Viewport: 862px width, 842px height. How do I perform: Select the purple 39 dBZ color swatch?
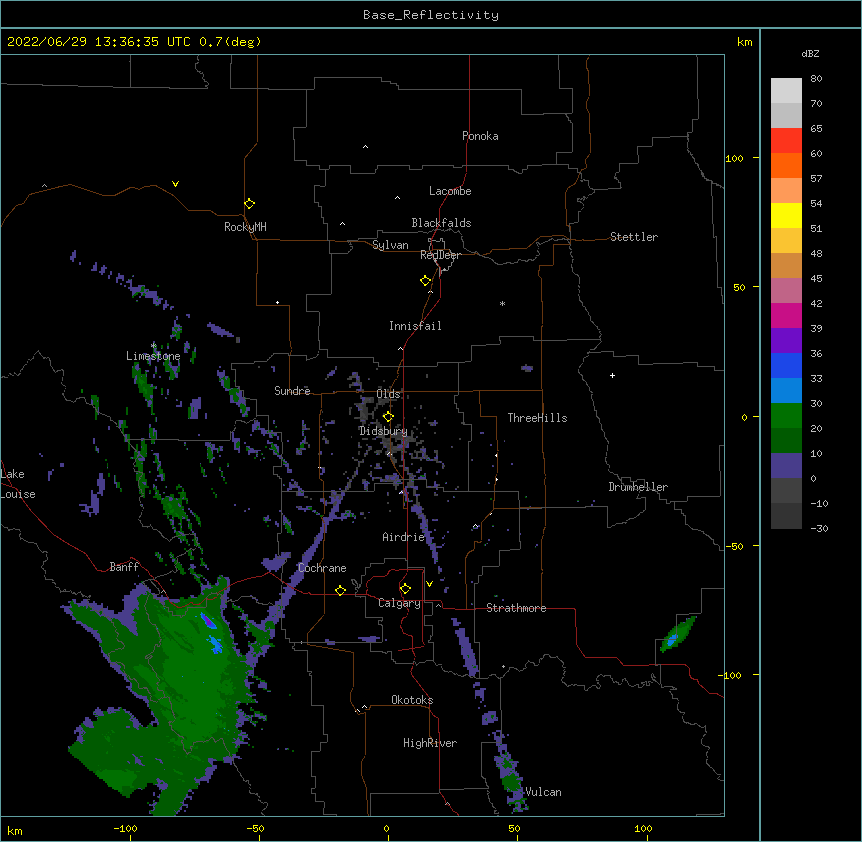coord(786,340)
